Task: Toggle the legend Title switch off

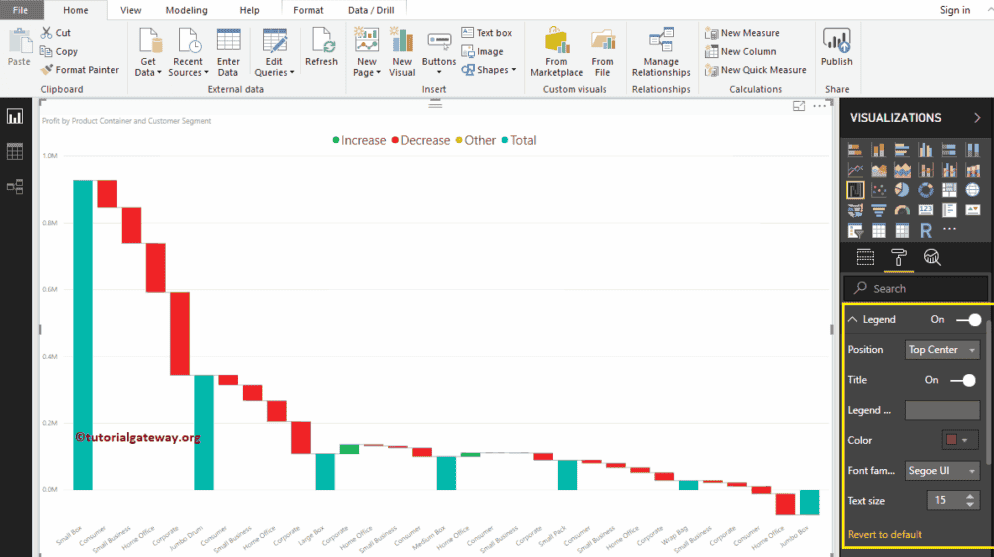Action: point(963,380)
